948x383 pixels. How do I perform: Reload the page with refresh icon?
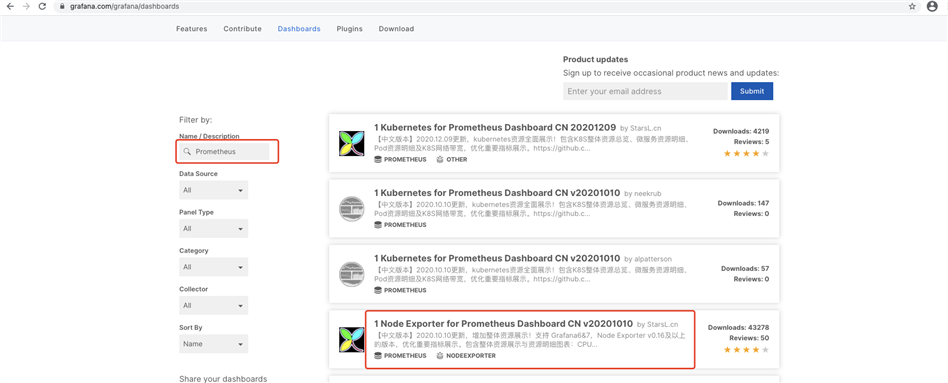[42, 6]
